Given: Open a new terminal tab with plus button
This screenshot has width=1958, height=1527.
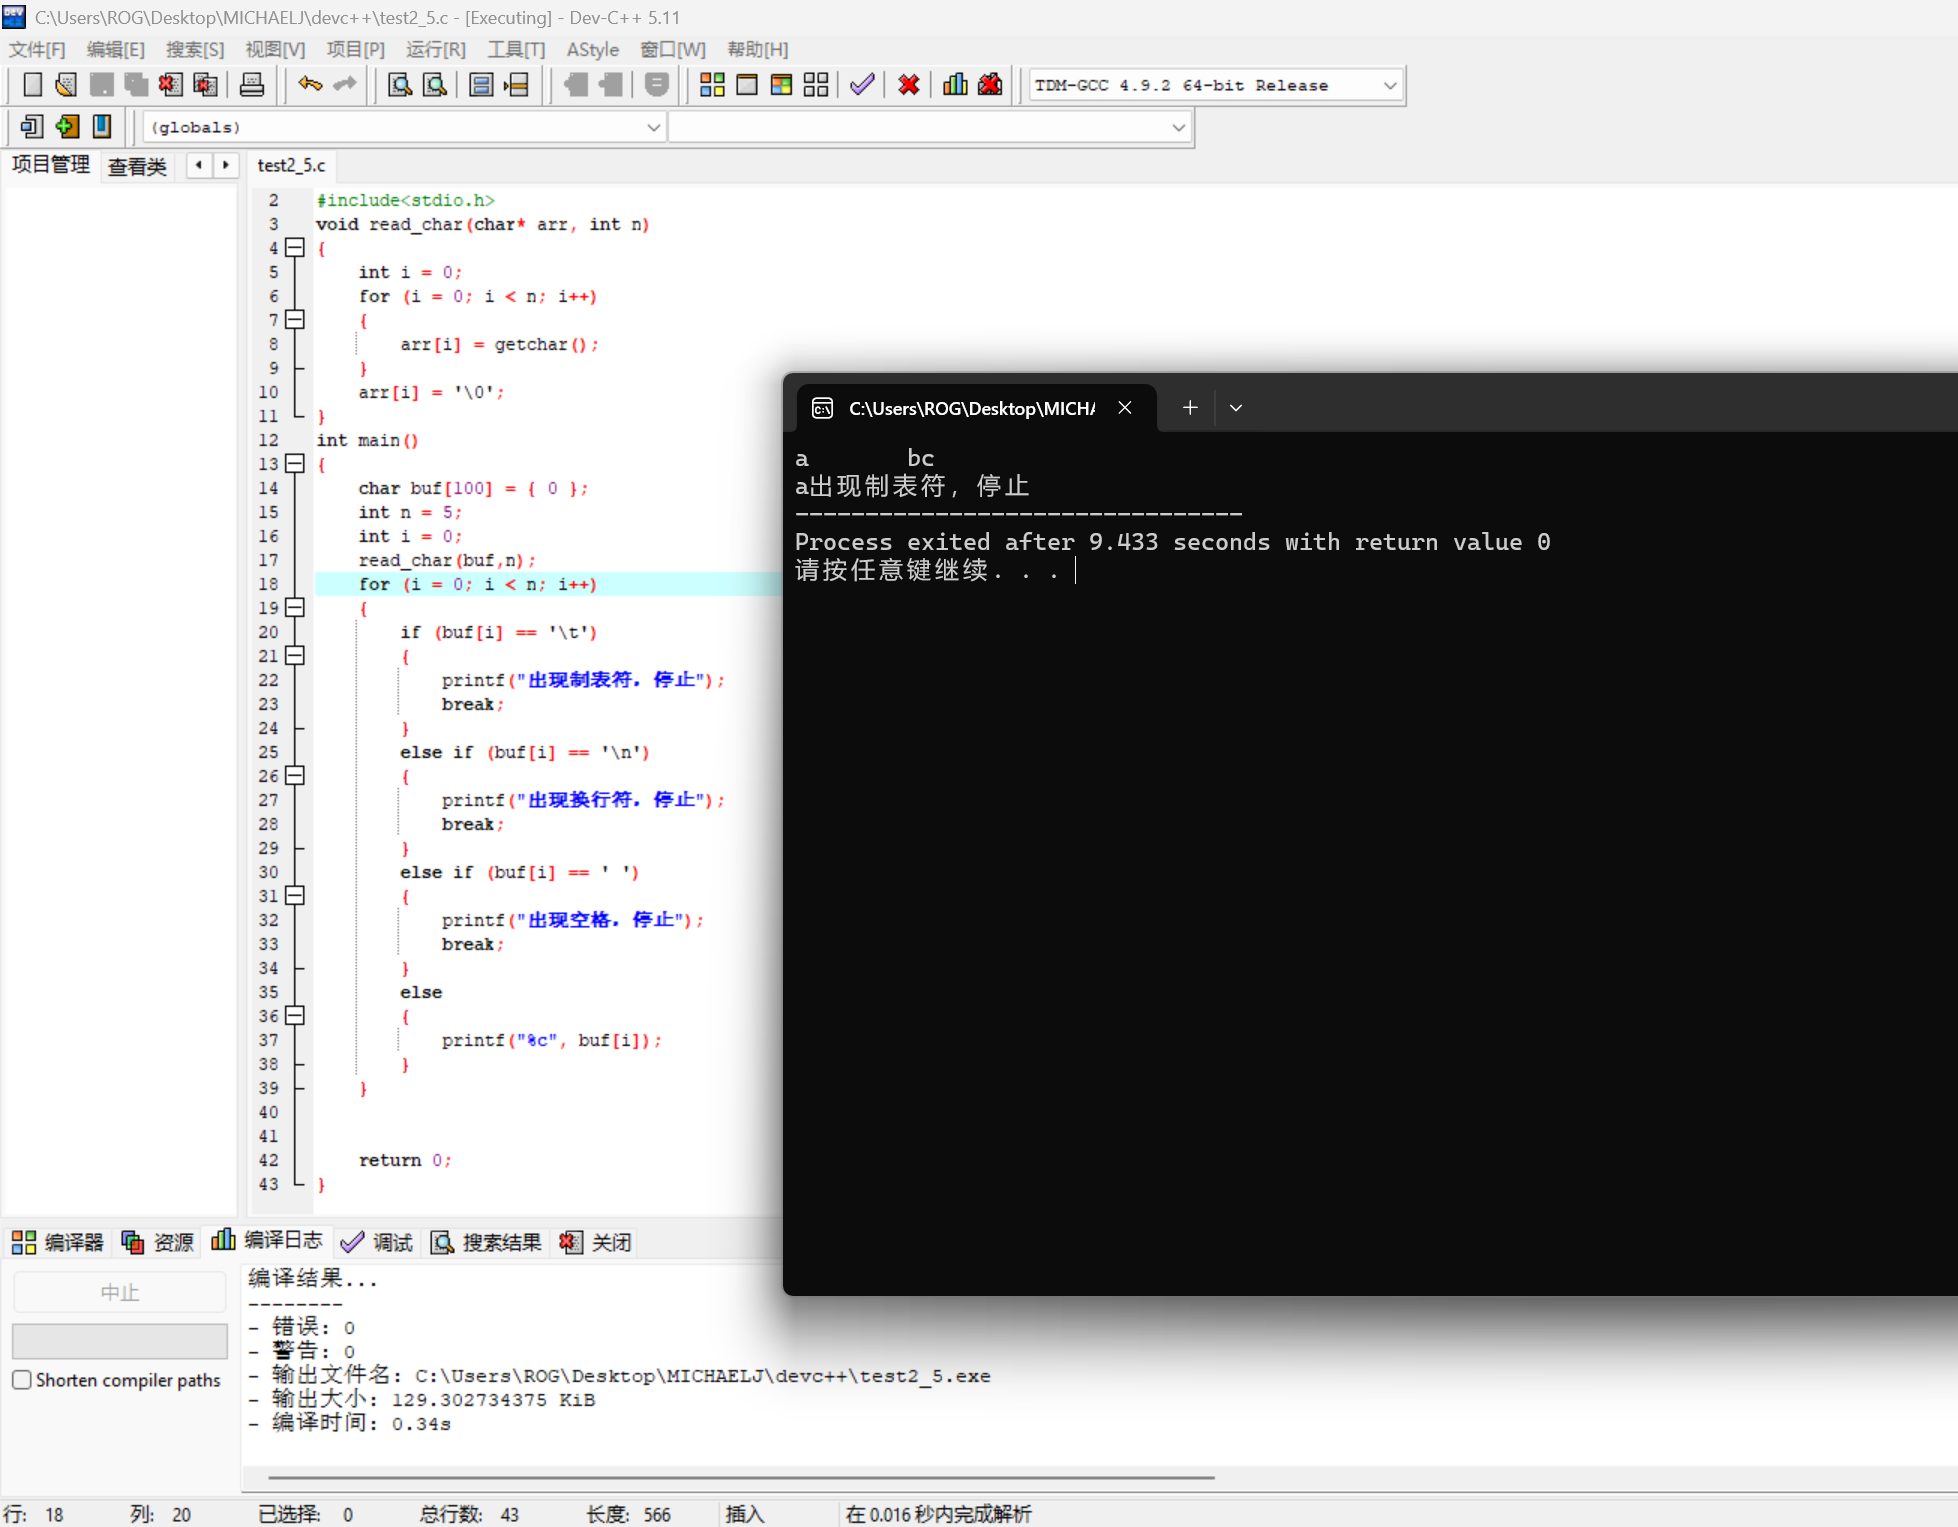Looking at the screenshot, I should click(1190, 408).
